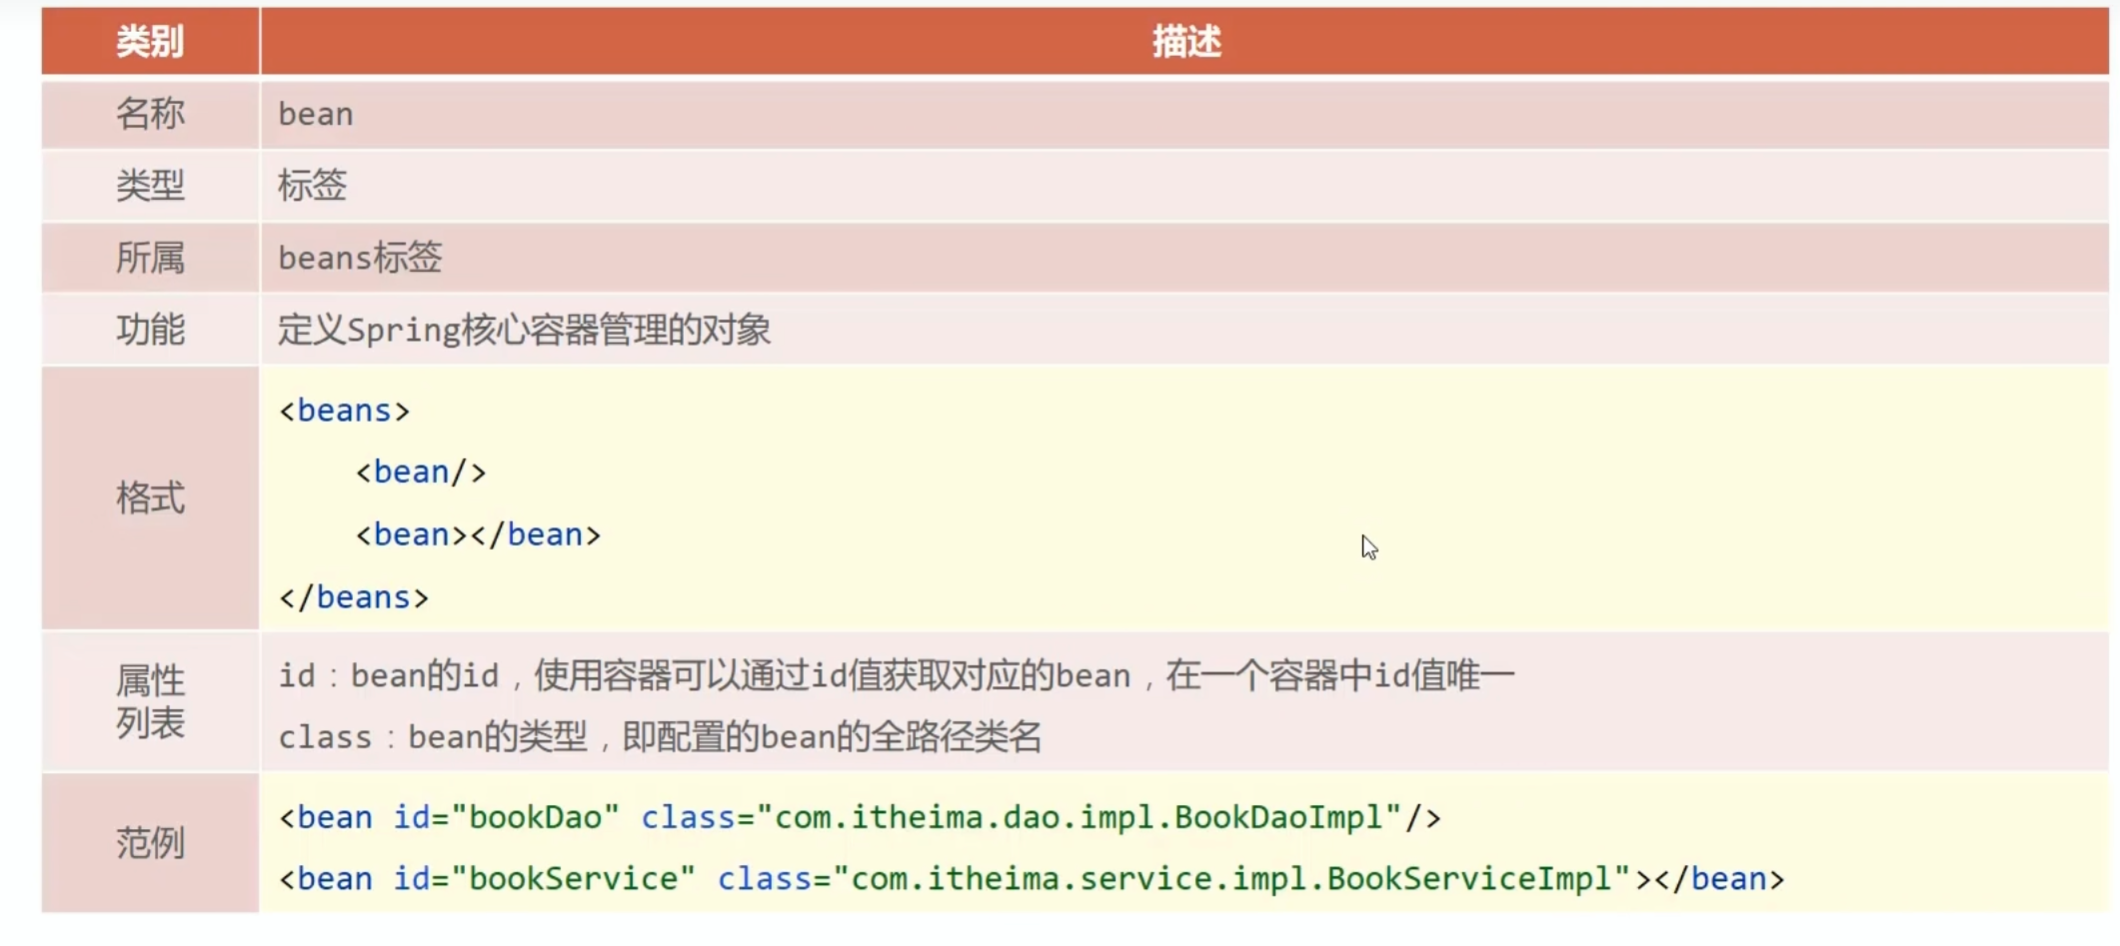Click the self-closing <bean/> tag line
This screenshot has width=2120, height=946.
tap(421, 472)
